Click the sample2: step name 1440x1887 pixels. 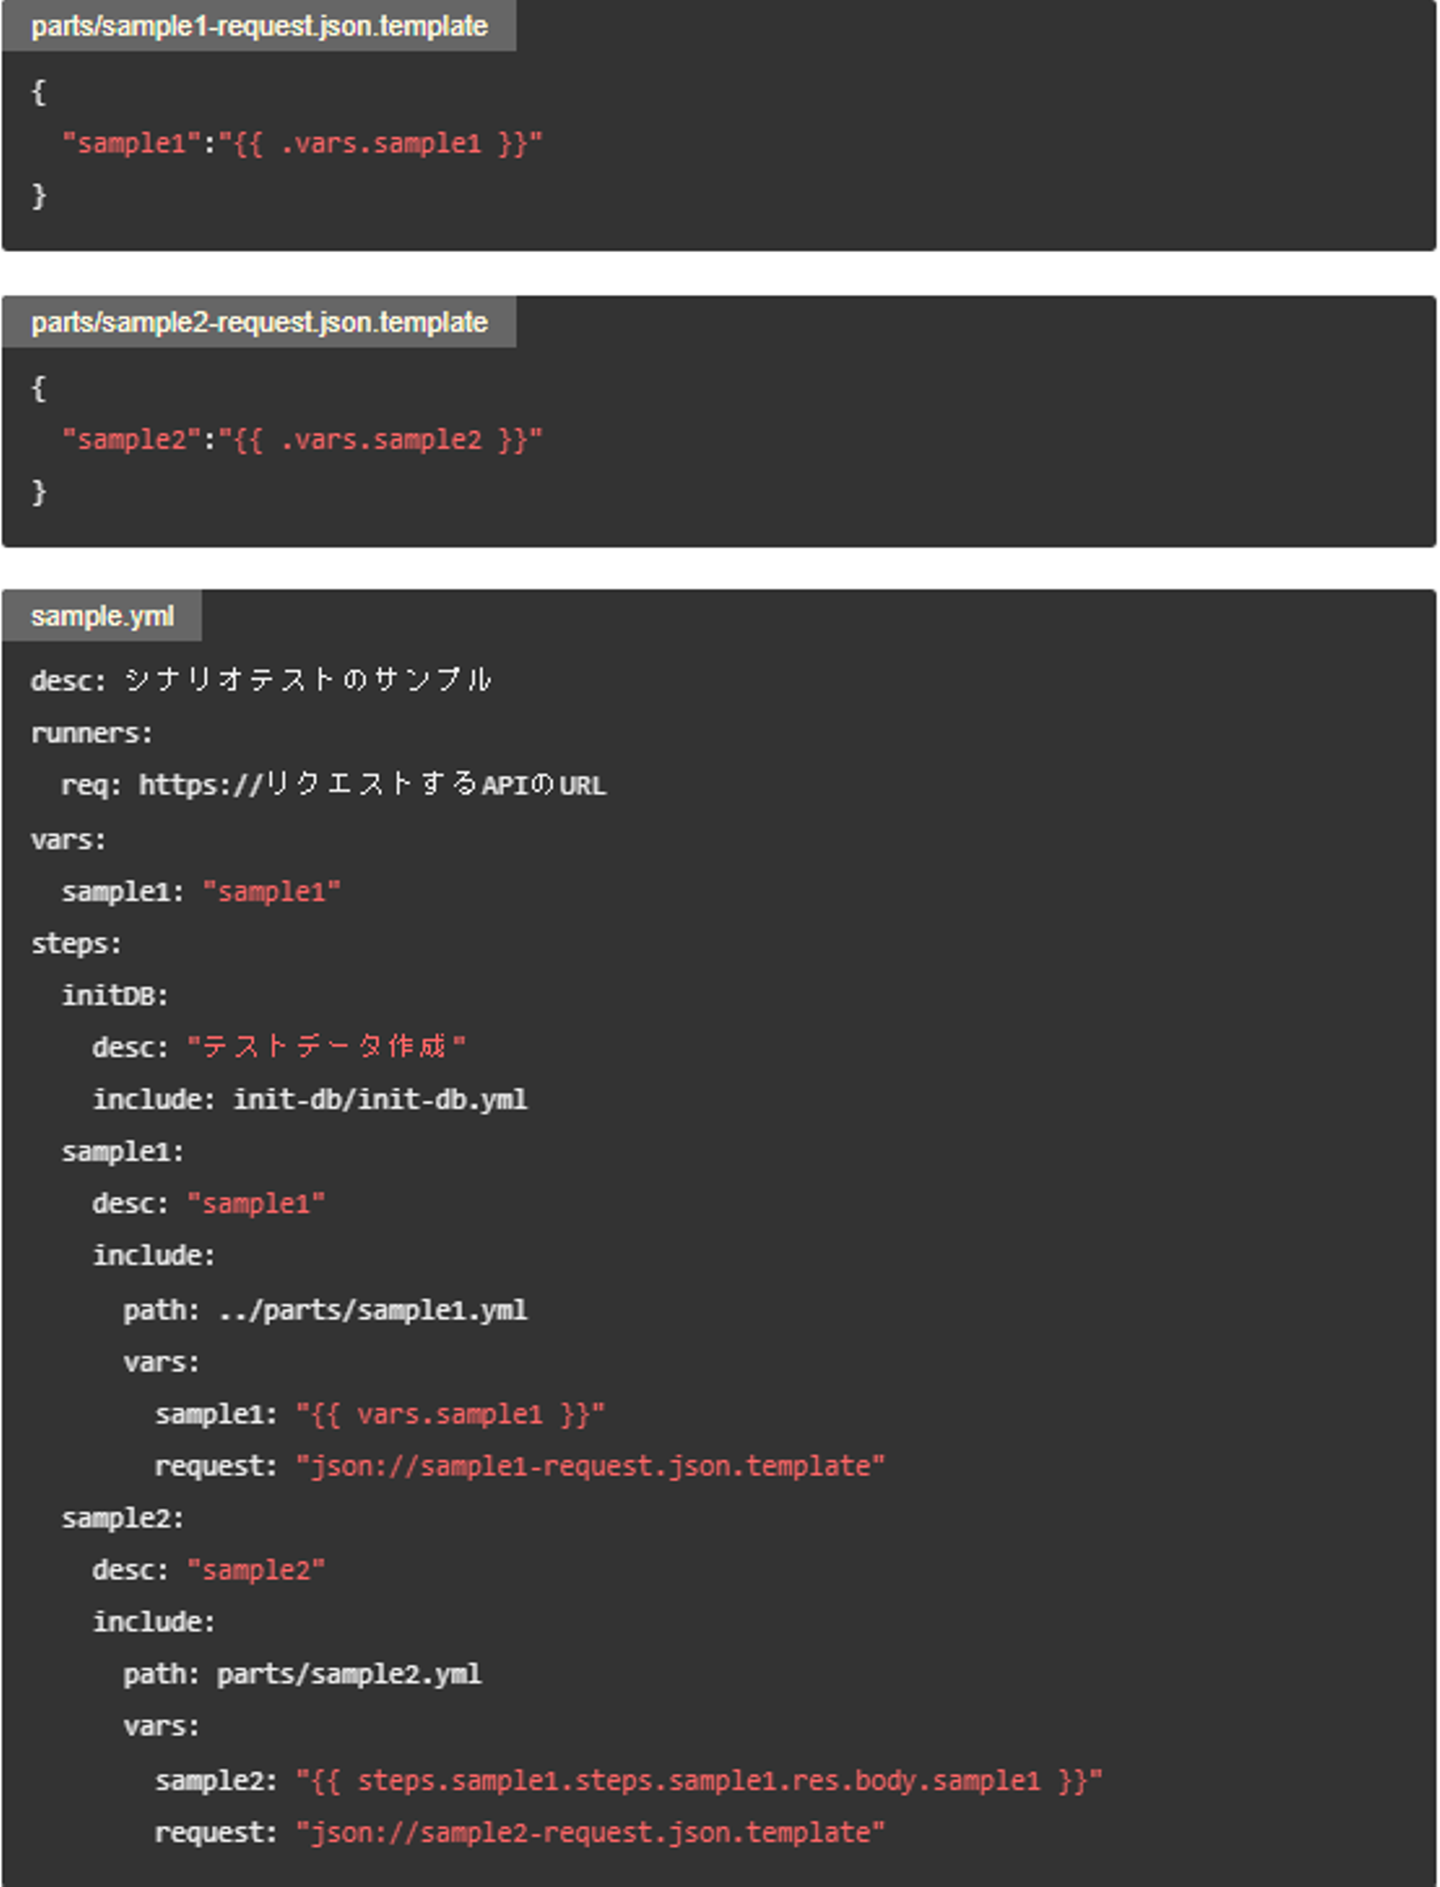pos(122,1519)
